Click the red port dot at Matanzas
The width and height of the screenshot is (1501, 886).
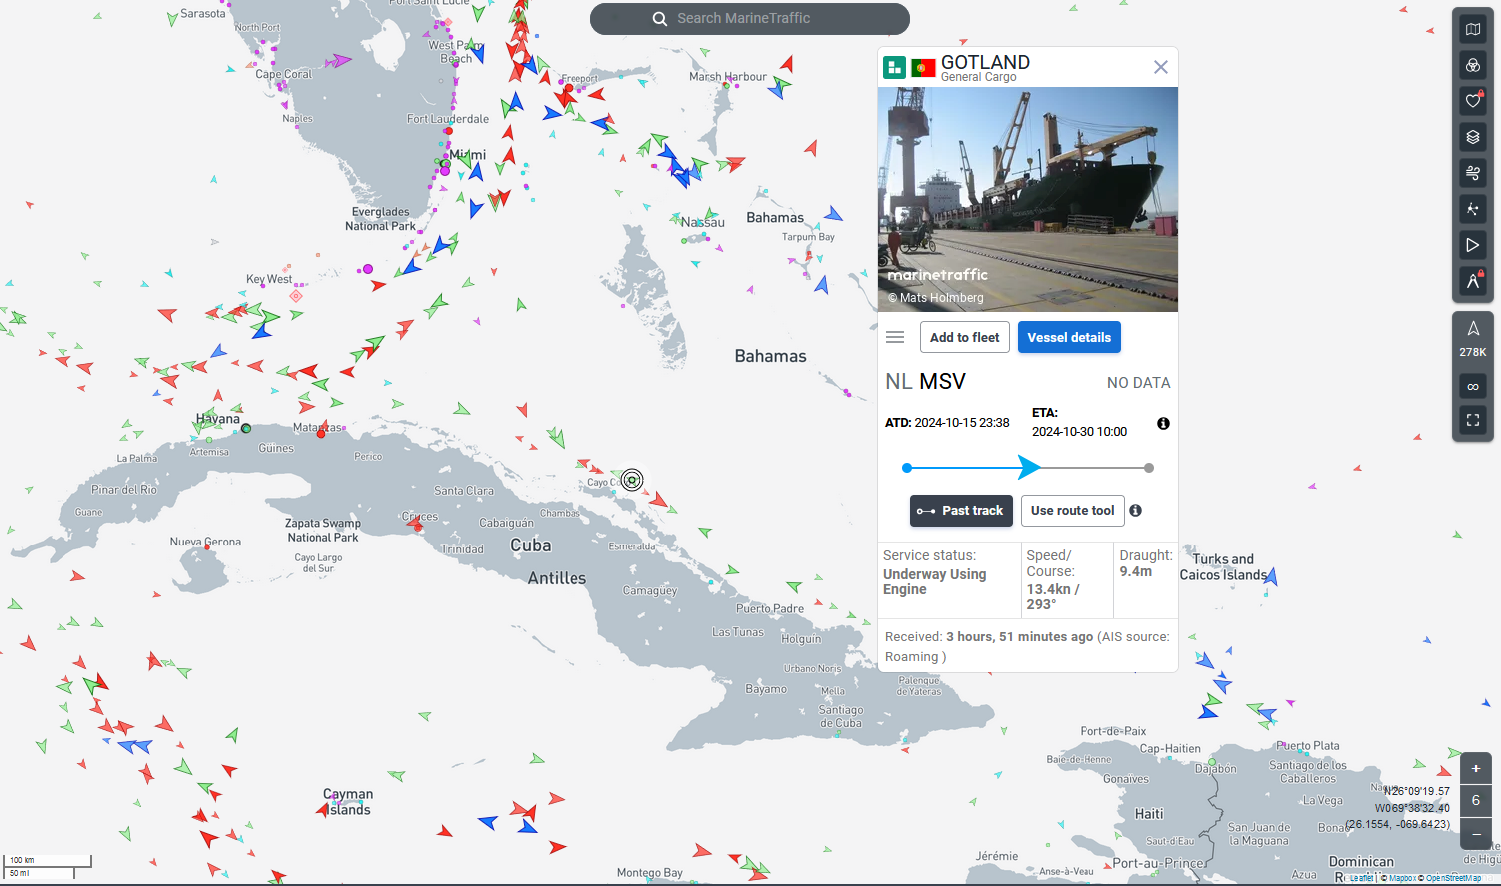tap(321, 433)
